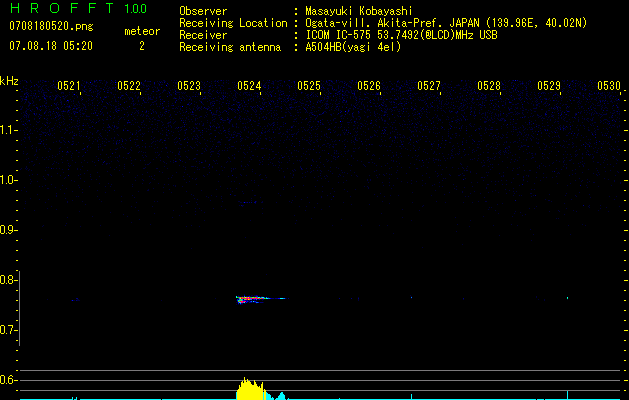The height and width of the screenshot is (400, 629).
Task: Click the 0524 time axis marker
Action: (x=249, y=86)
